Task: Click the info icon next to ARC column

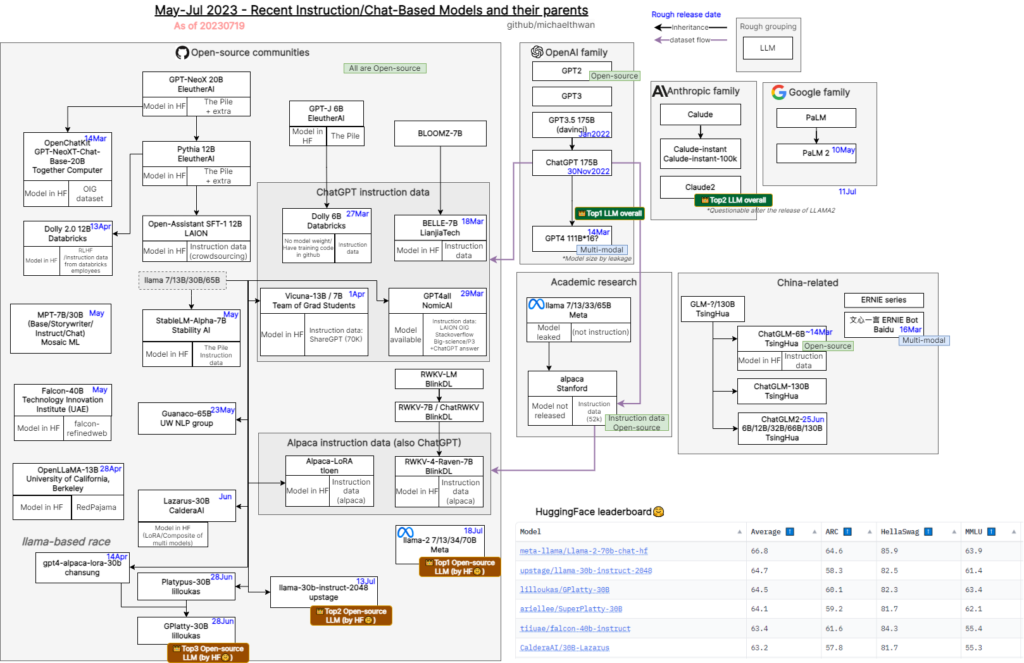Action: (847, 532)
